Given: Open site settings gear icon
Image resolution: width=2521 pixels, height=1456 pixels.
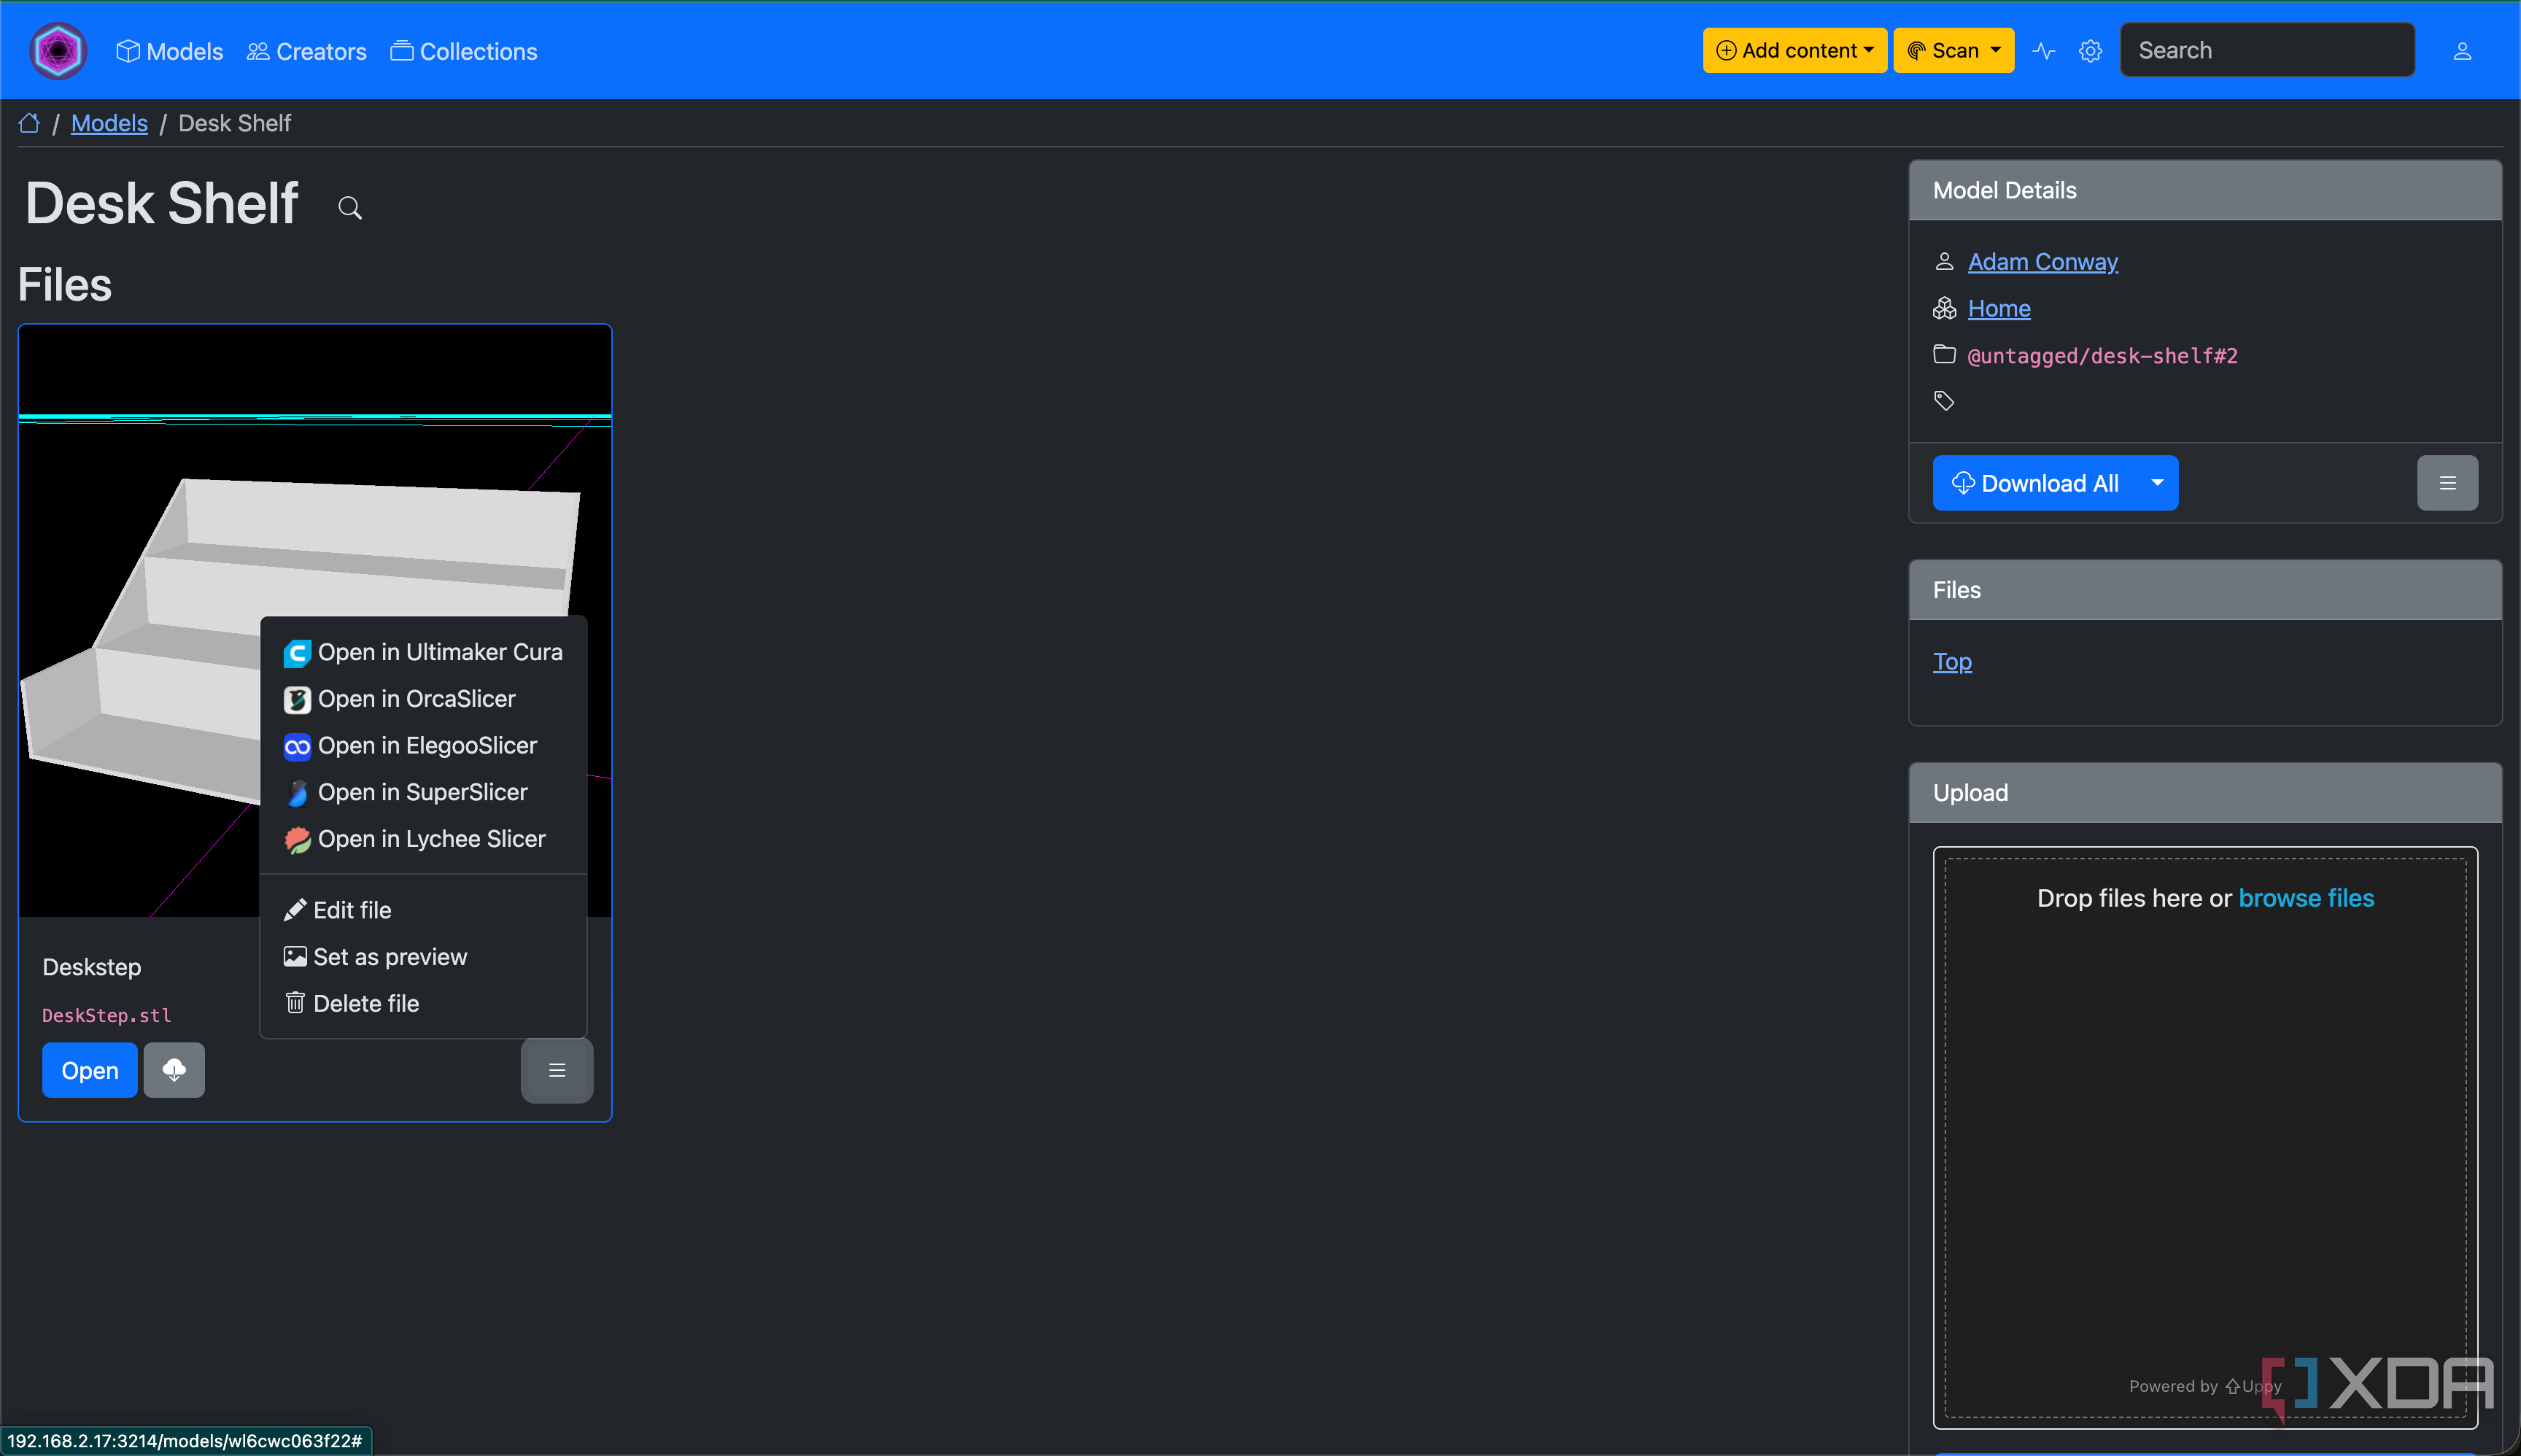Looking at the screenshot, I should pyautogui.click(x=2090, y=51).
